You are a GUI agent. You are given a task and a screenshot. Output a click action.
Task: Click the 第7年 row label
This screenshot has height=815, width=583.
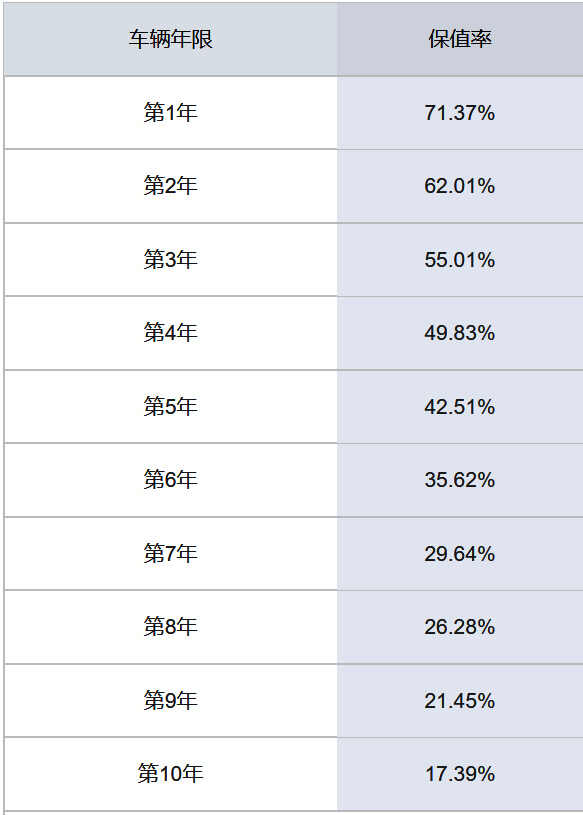tap(170, 554)
